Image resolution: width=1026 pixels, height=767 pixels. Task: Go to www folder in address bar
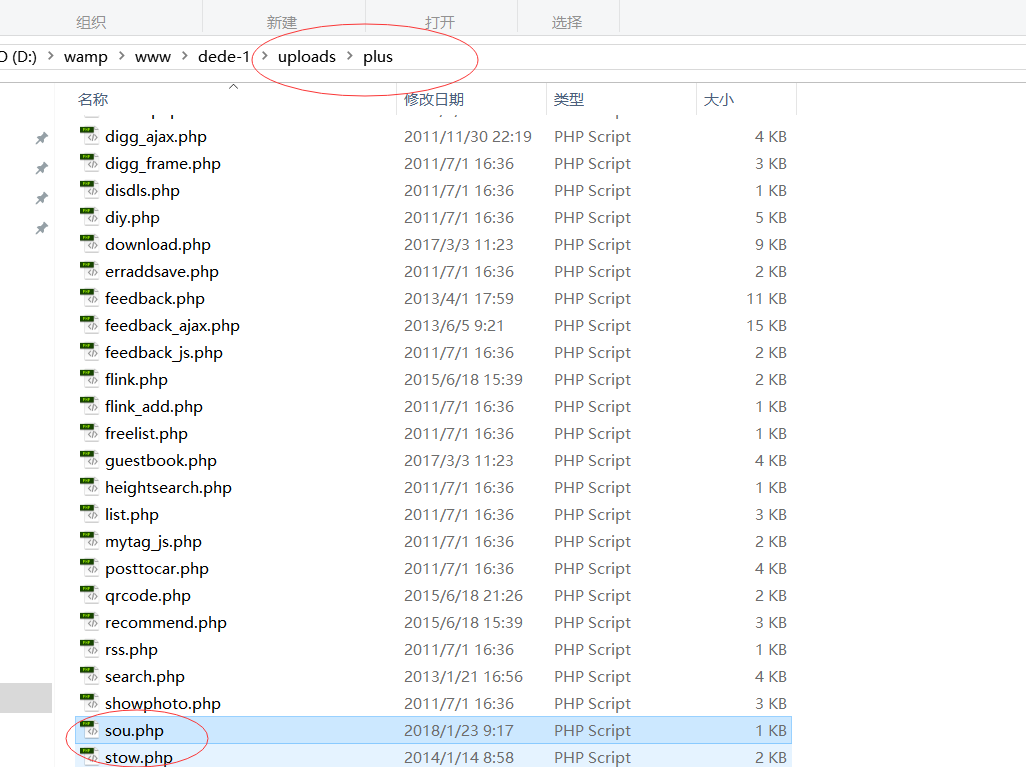(x=153, y=57)
